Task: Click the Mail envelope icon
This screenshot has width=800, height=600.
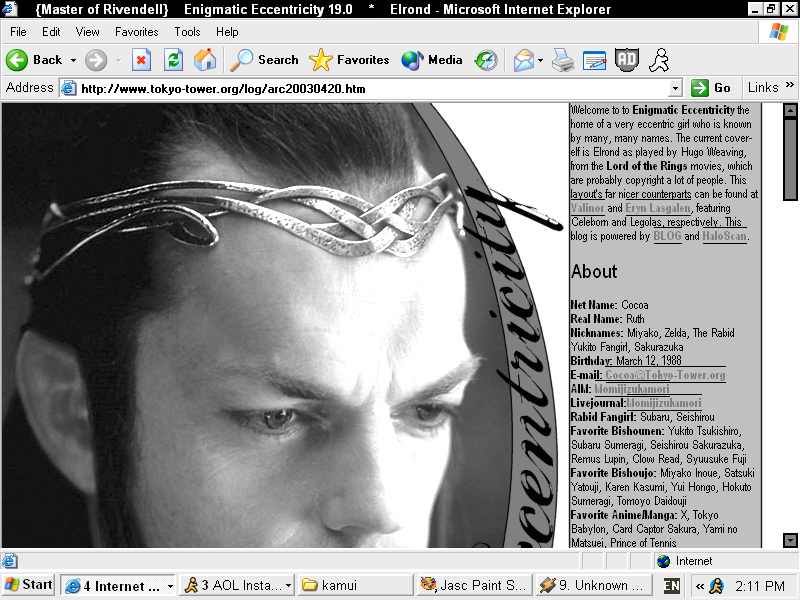Action: pyautogui.click(x=523, y=60)
